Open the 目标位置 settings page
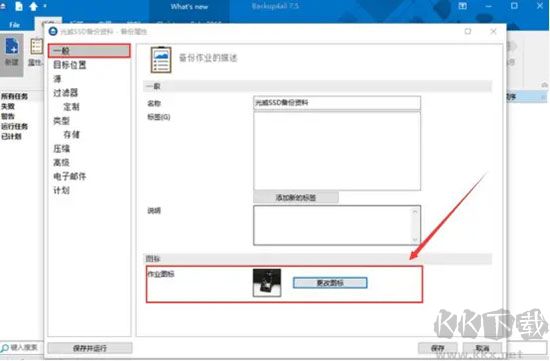Screen dimensions: 550x361 tap(69, 65)
